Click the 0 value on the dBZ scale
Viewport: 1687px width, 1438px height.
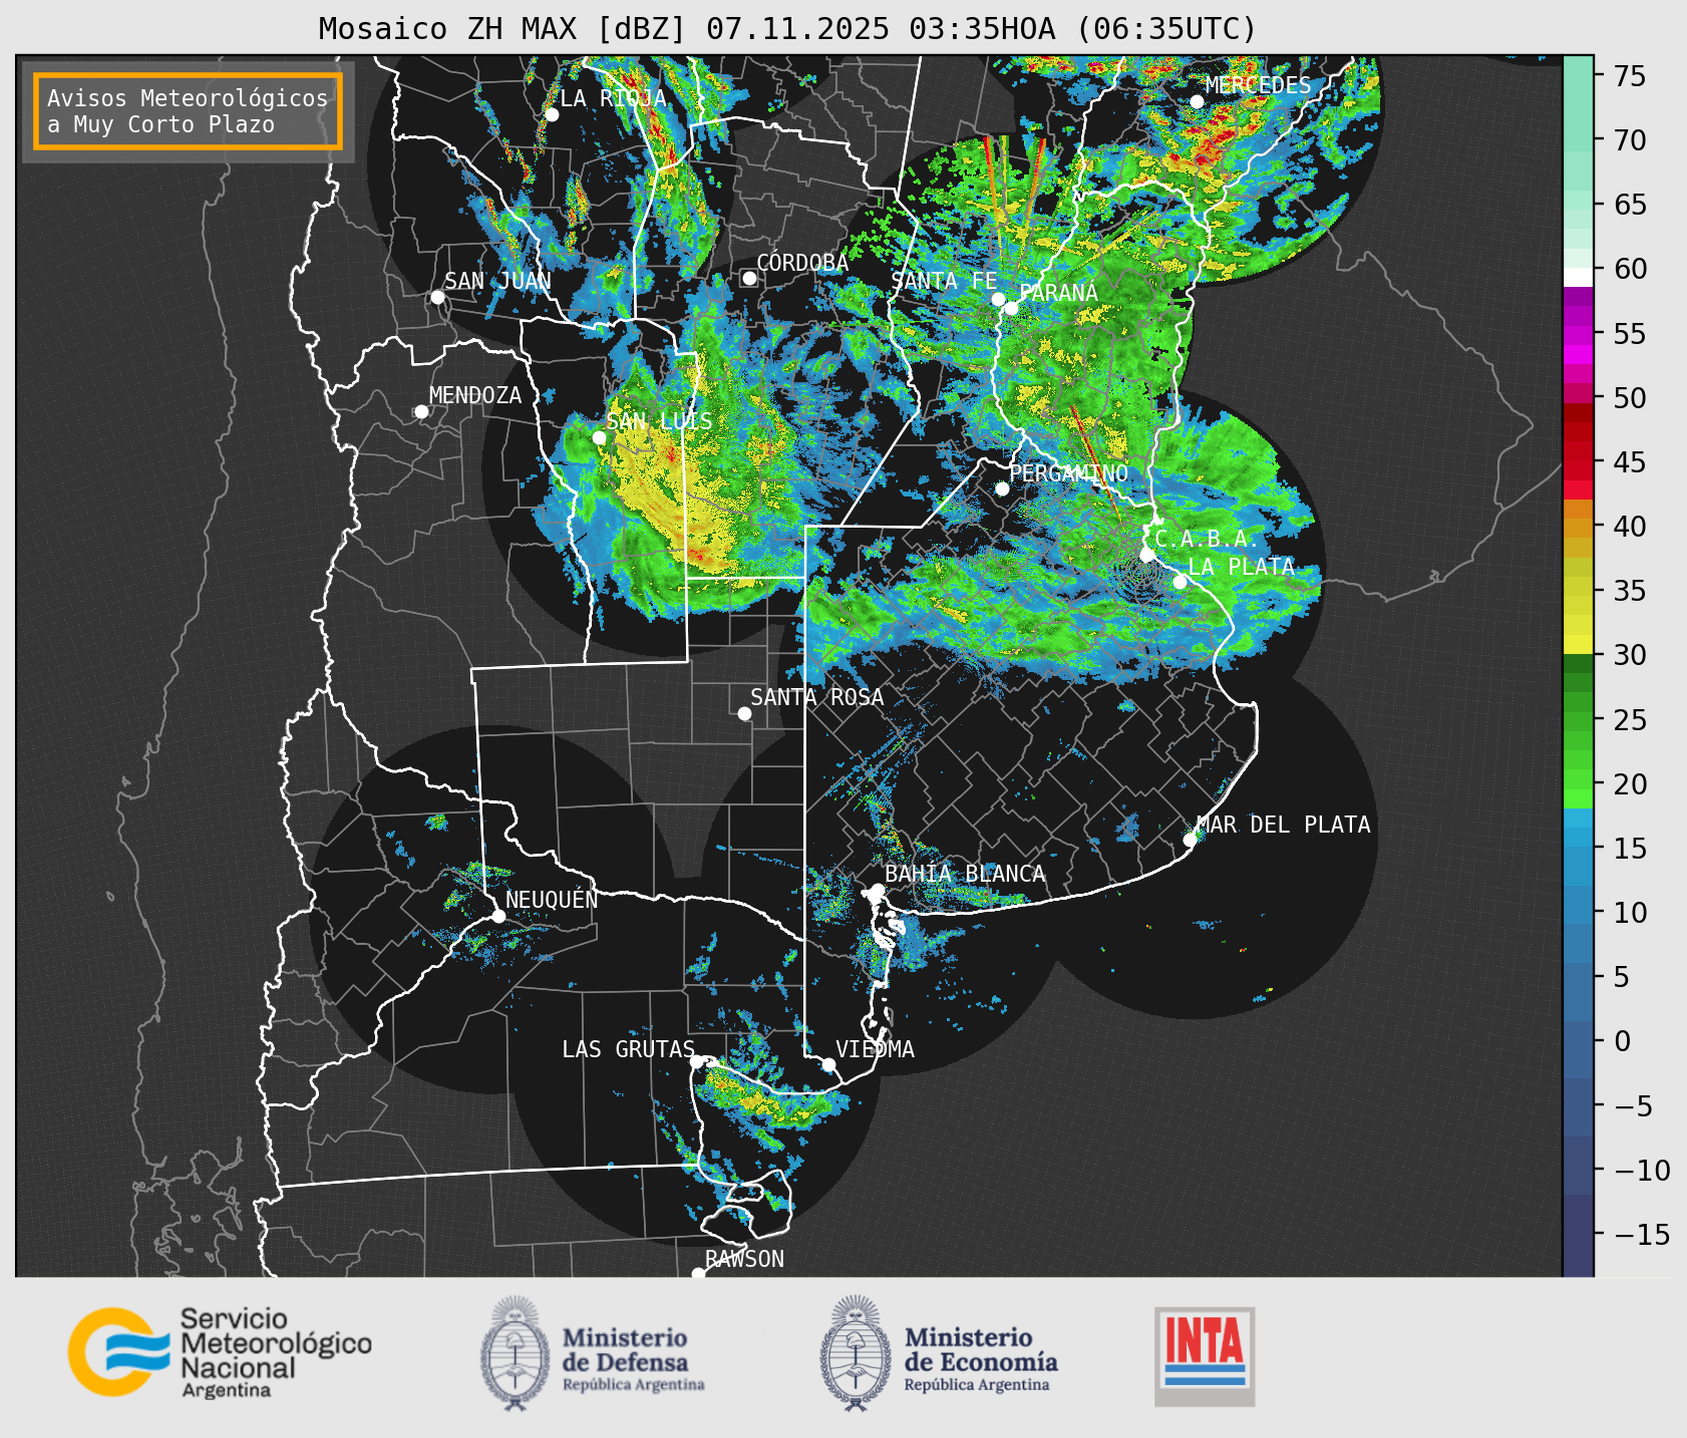pyautogui.click(x=1622, y=1041)
